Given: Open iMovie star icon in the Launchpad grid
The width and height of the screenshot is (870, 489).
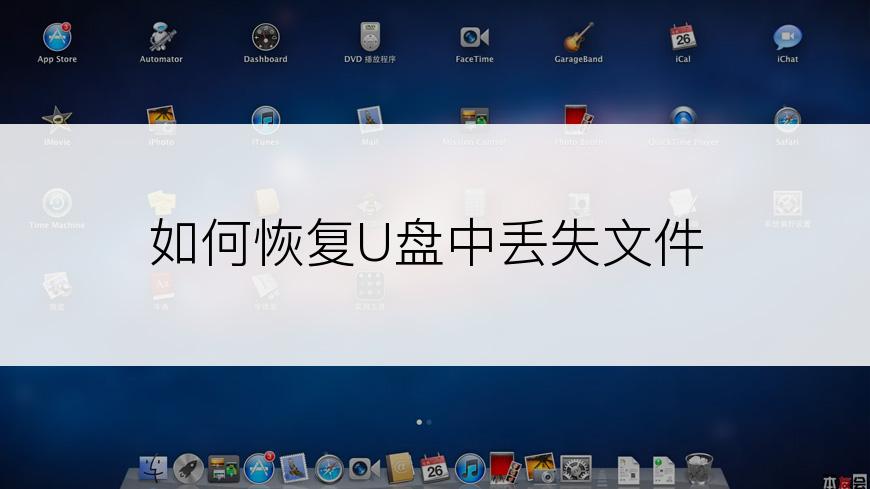Looking at the screenshot, I should pos(57,119).
